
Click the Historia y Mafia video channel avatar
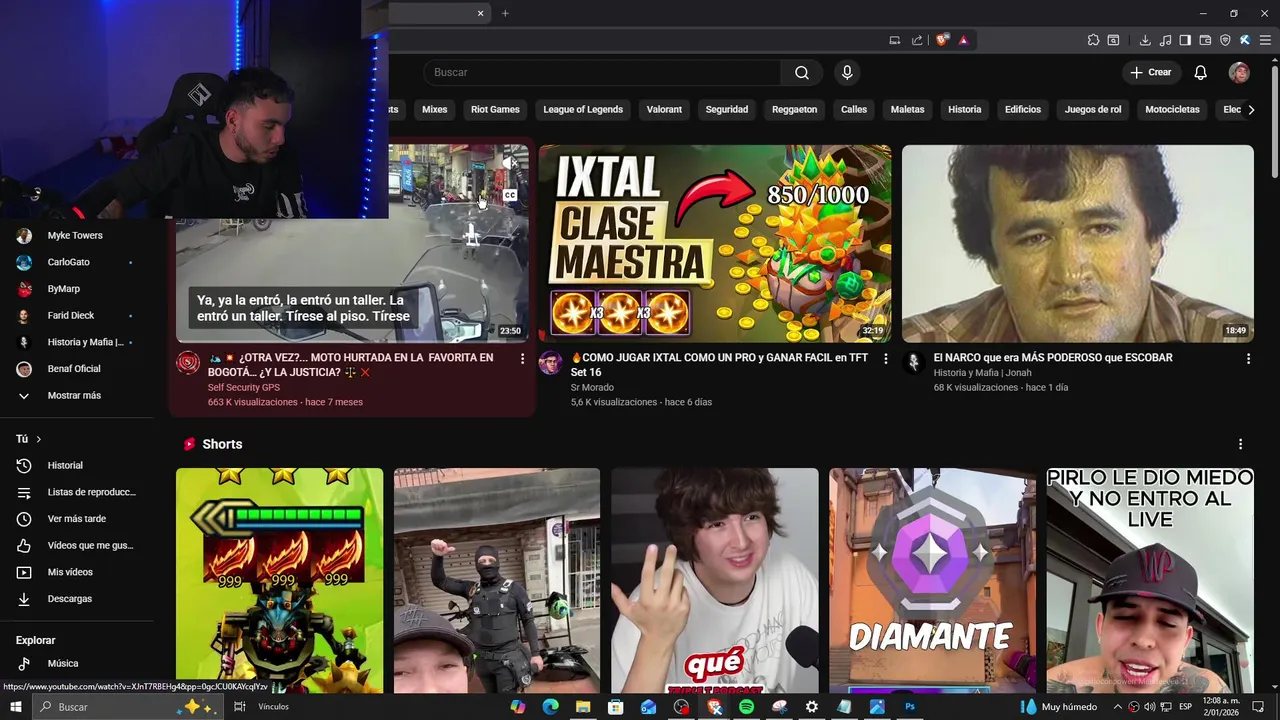(913, 362)
